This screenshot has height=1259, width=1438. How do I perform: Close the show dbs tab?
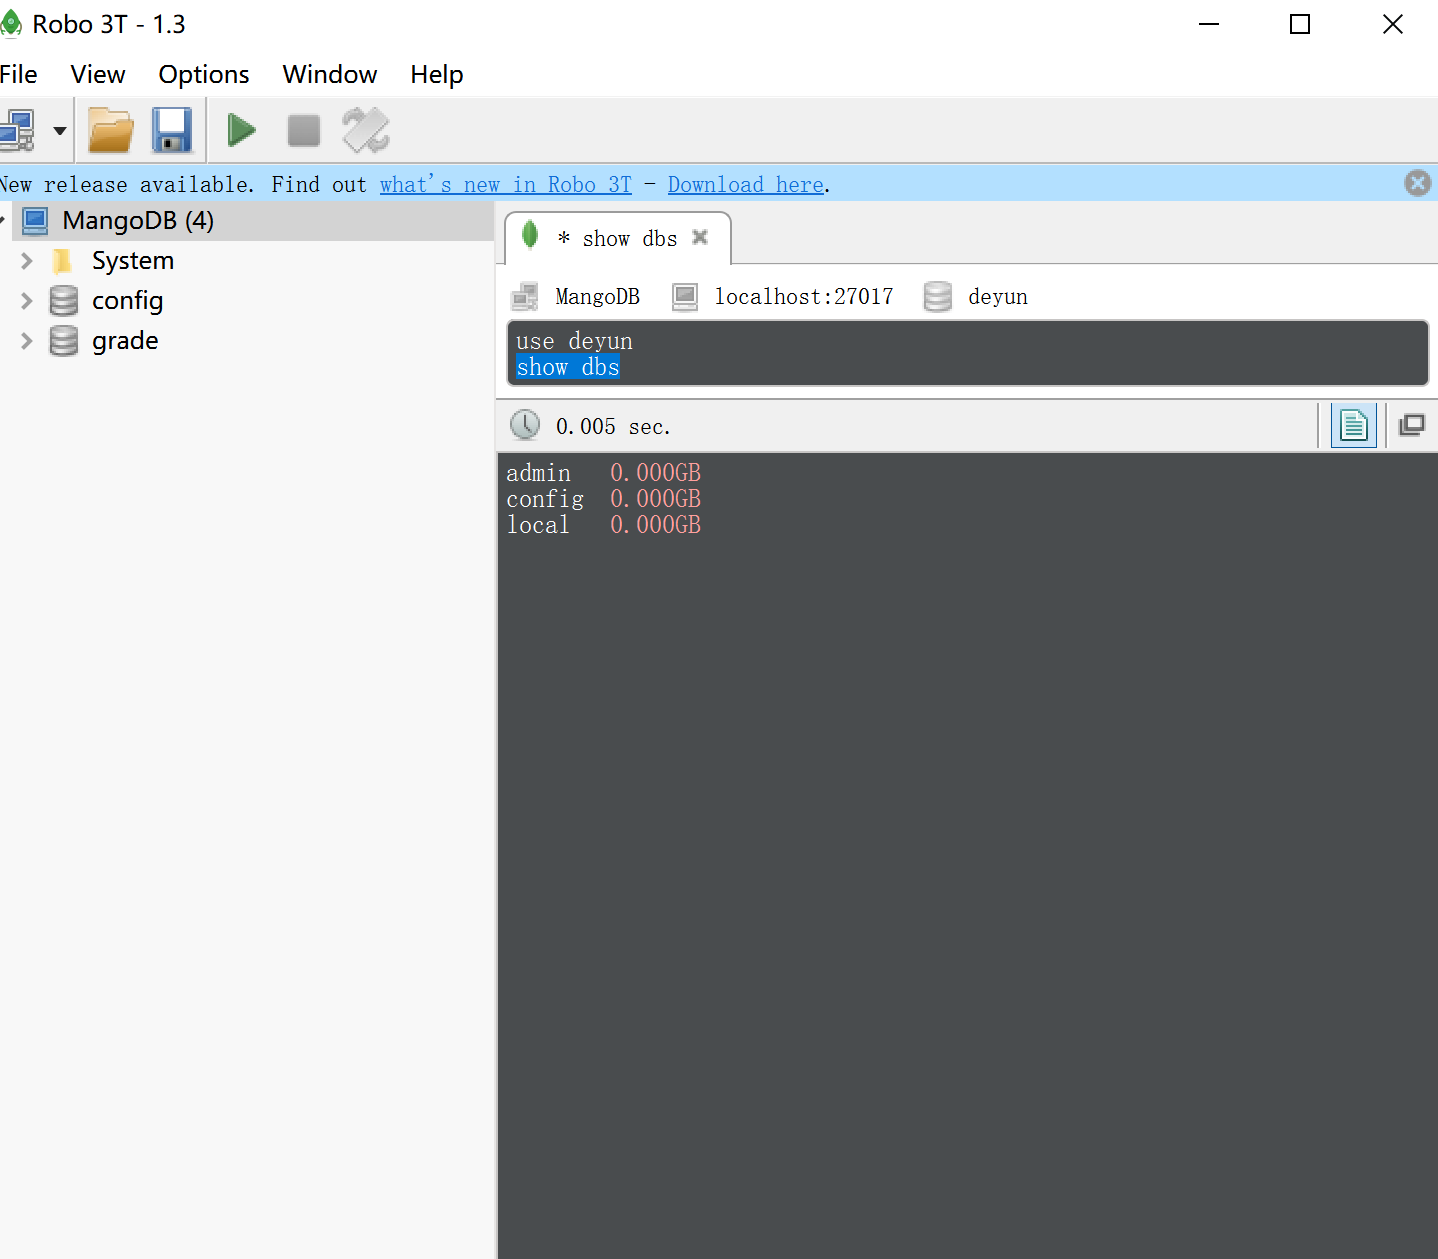click(x=700, y=237)
